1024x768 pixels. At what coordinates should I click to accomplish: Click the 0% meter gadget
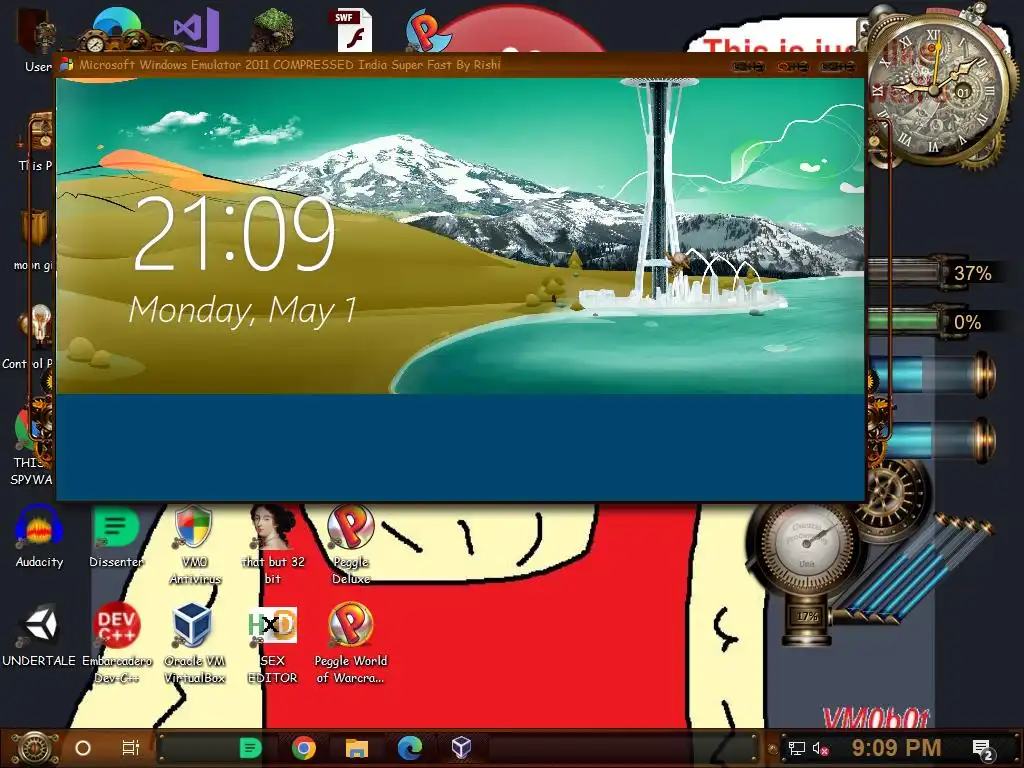pos(933,321)
